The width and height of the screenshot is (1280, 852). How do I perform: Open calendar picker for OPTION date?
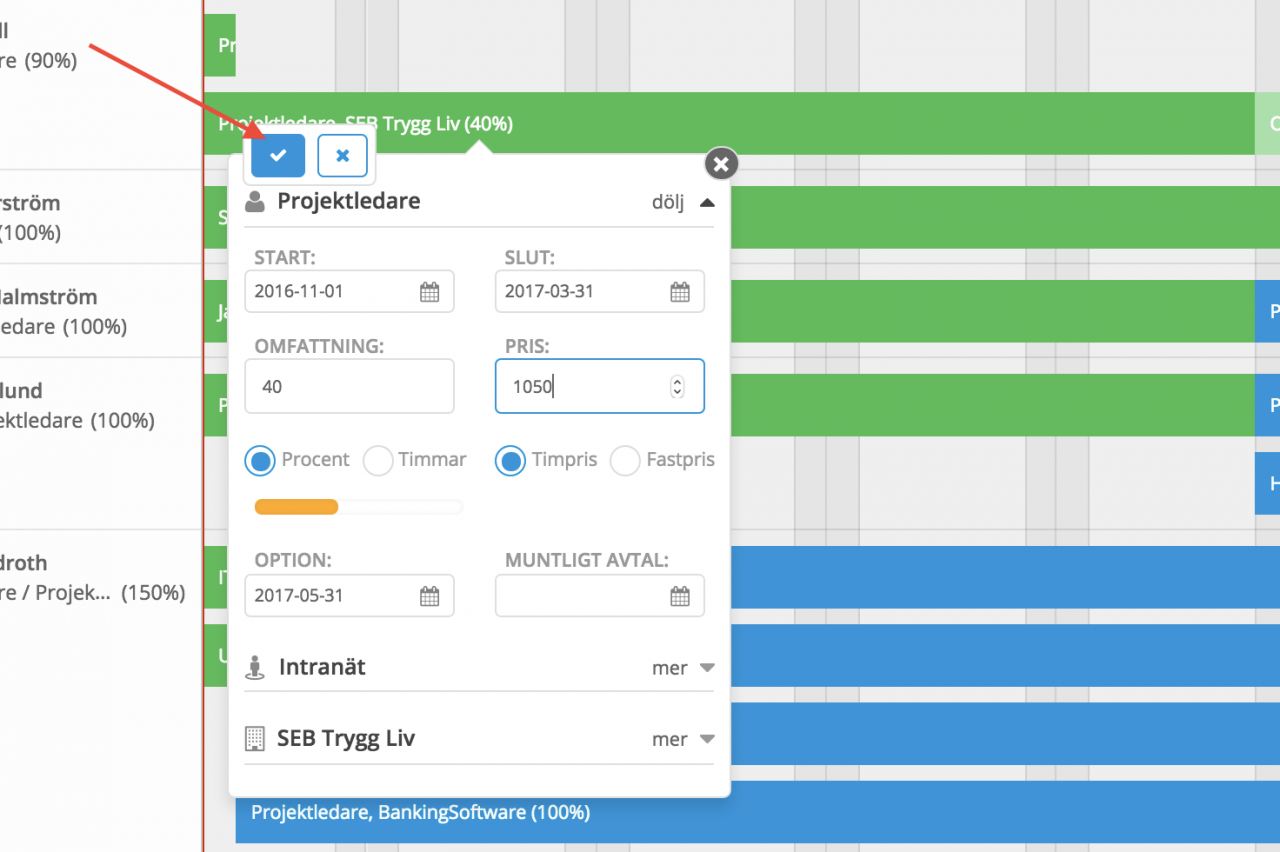(x=429, y=596)
